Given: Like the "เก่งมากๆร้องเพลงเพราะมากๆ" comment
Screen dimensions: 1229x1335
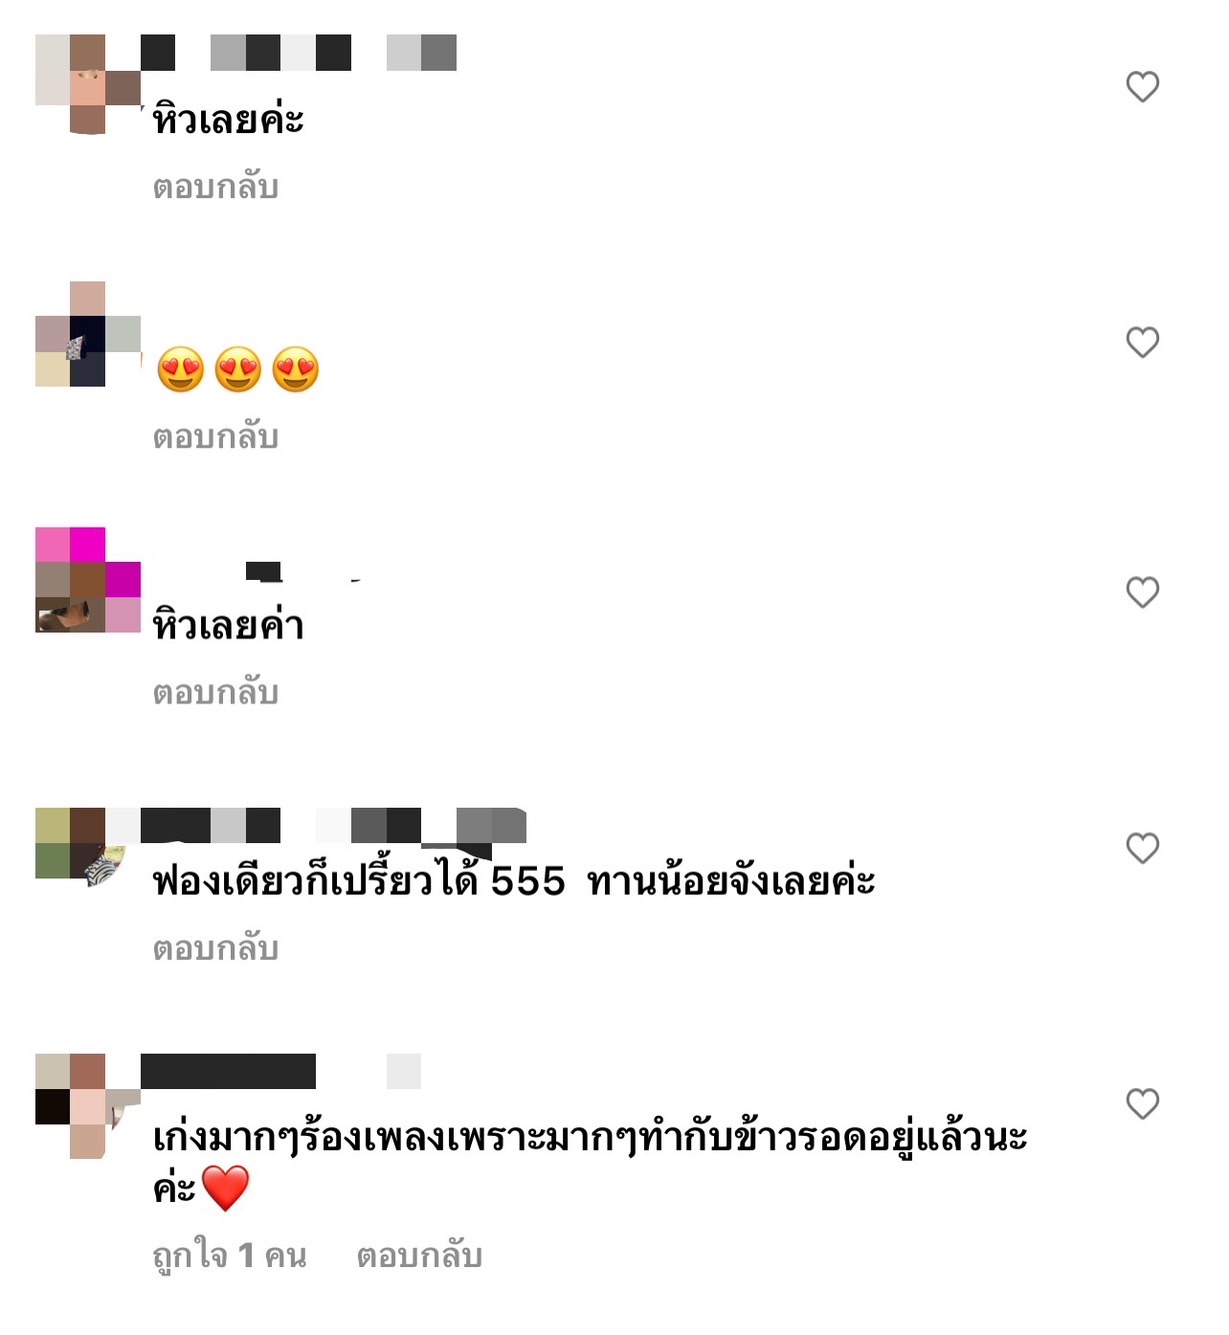Looking at the screenshot, I should click(1142, 1103).
